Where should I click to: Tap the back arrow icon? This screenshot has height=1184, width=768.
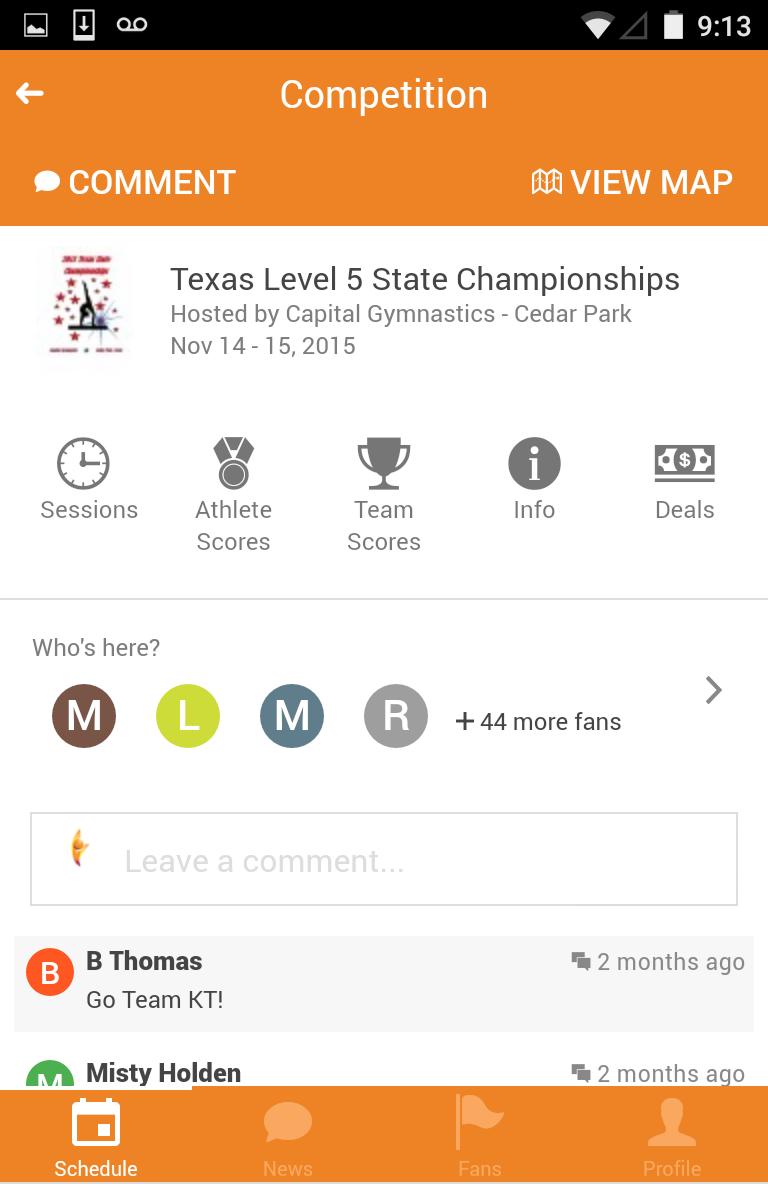point(30,94)
